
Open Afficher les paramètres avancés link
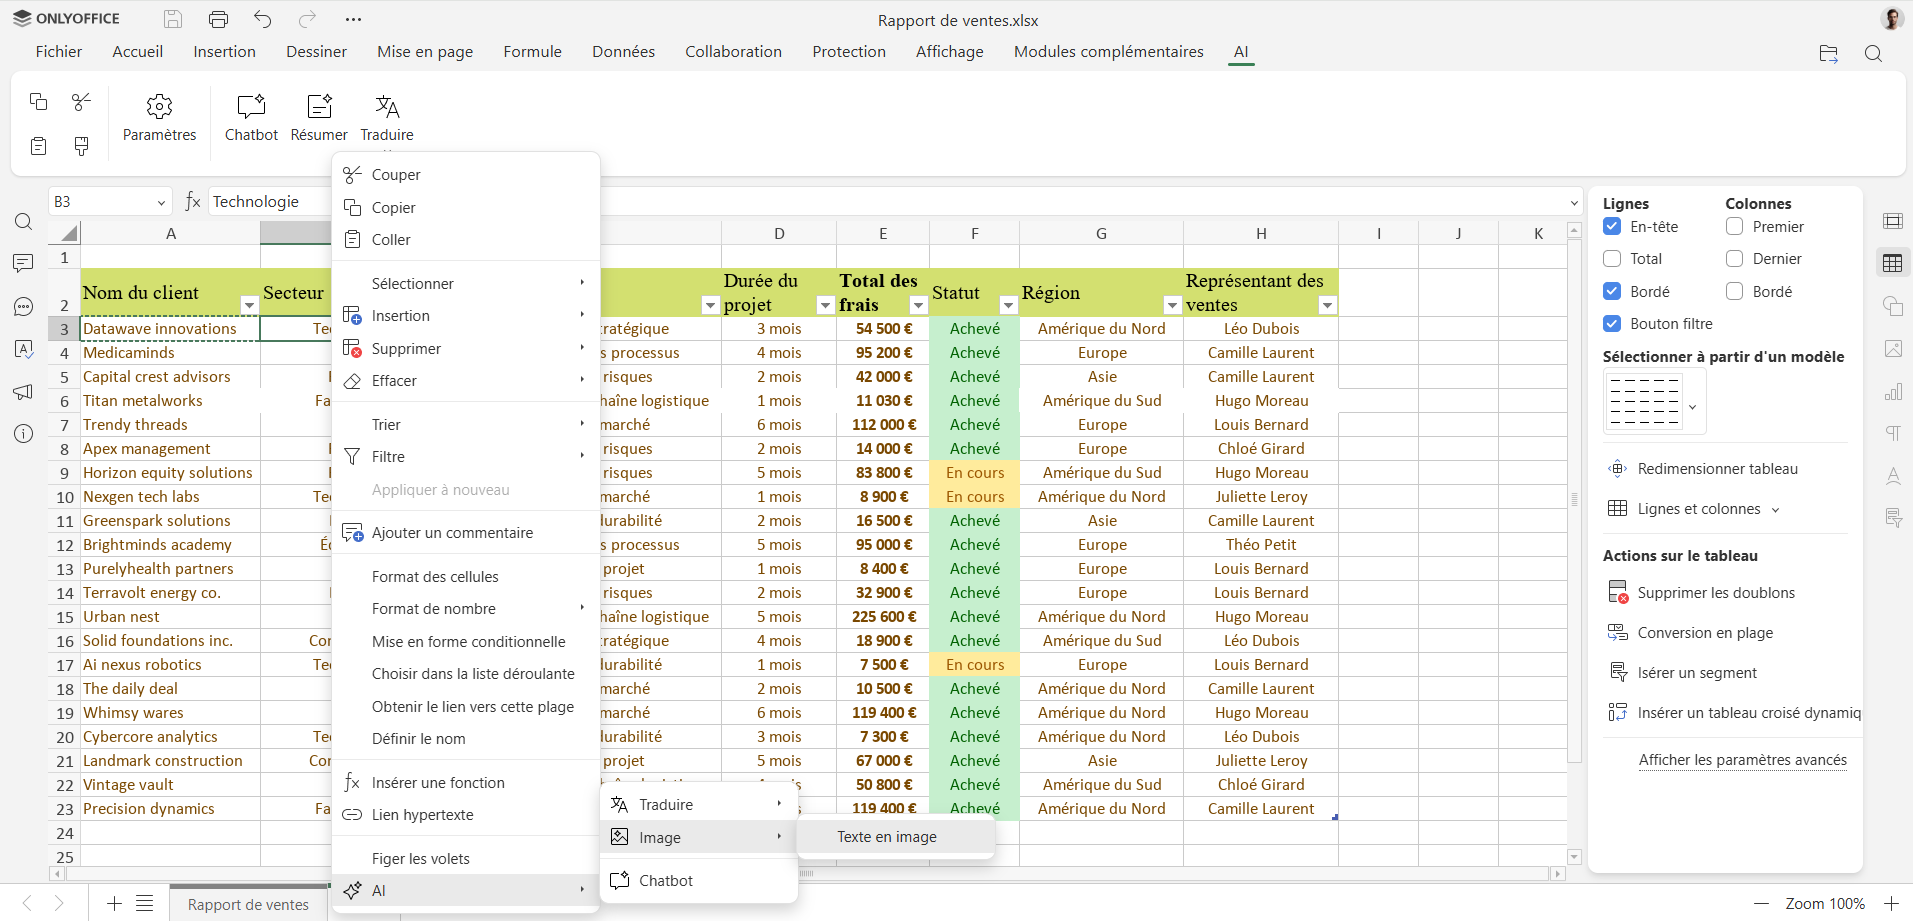click(1742, 760)
